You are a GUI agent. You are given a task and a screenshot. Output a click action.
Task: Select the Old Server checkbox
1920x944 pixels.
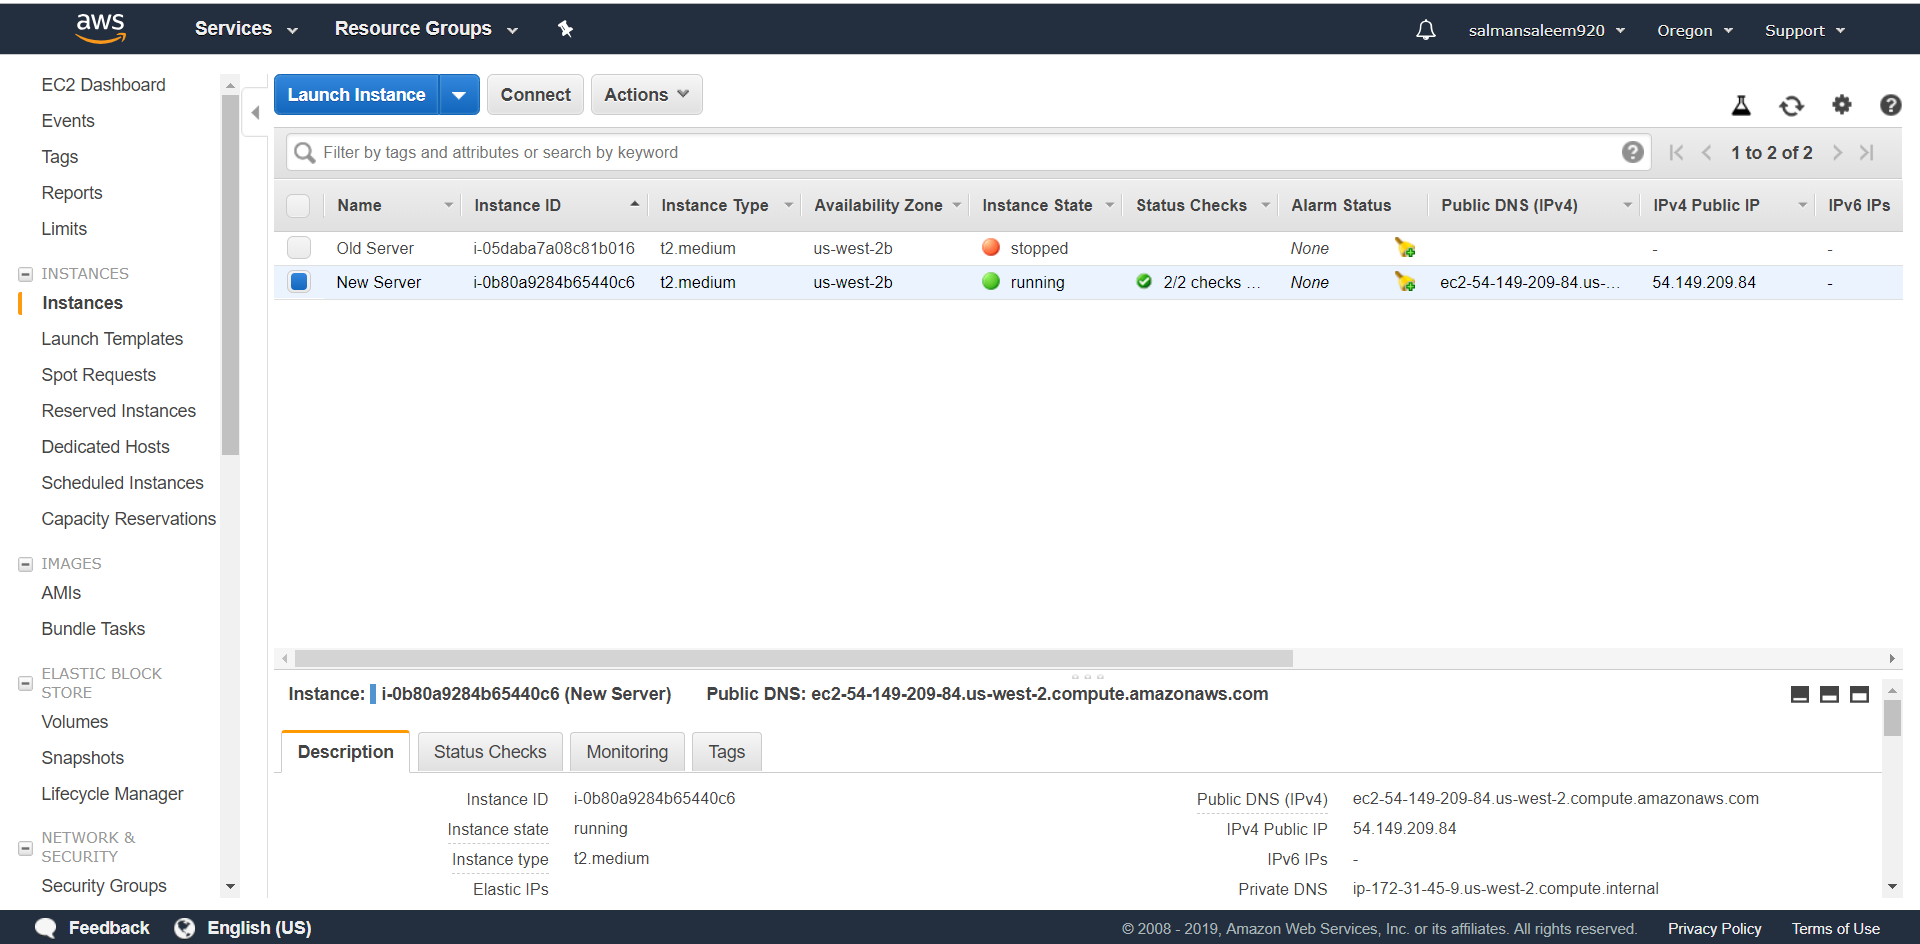(299, 248)
